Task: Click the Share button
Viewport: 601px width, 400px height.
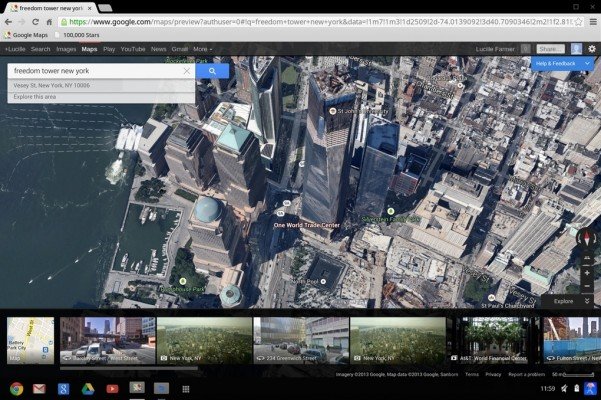Action: click(x=550, y=49)
